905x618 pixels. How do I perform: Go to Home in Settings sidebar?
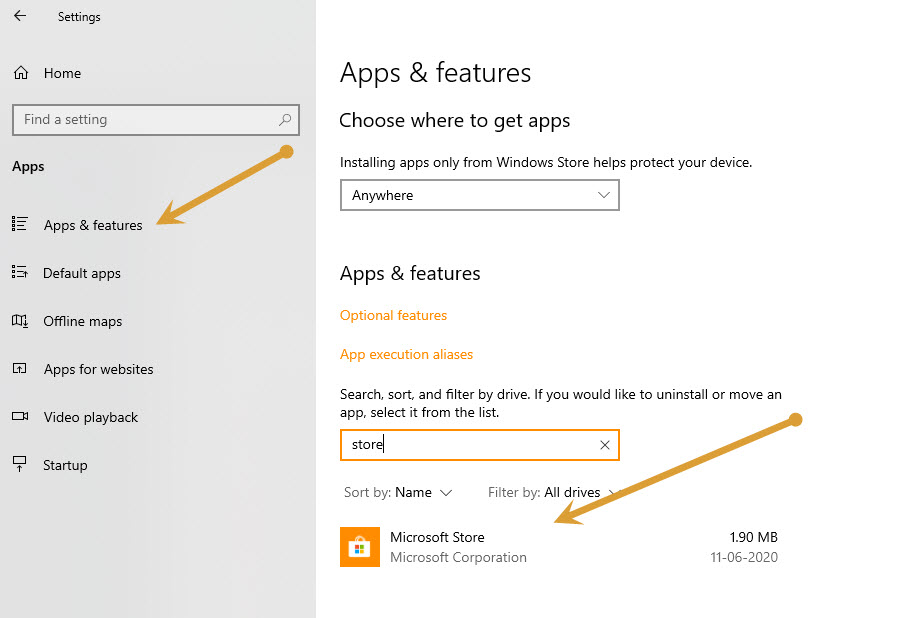pyautogui.click(x=62, y=73)
